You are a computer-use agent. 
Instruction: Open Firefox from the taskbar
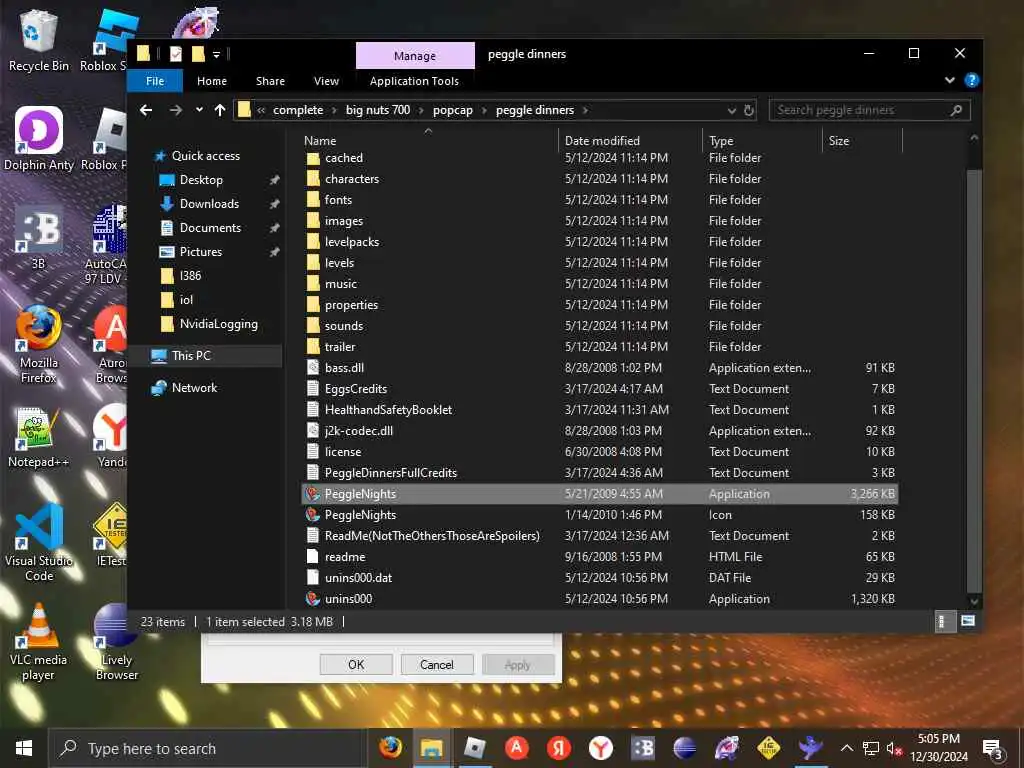391,748
